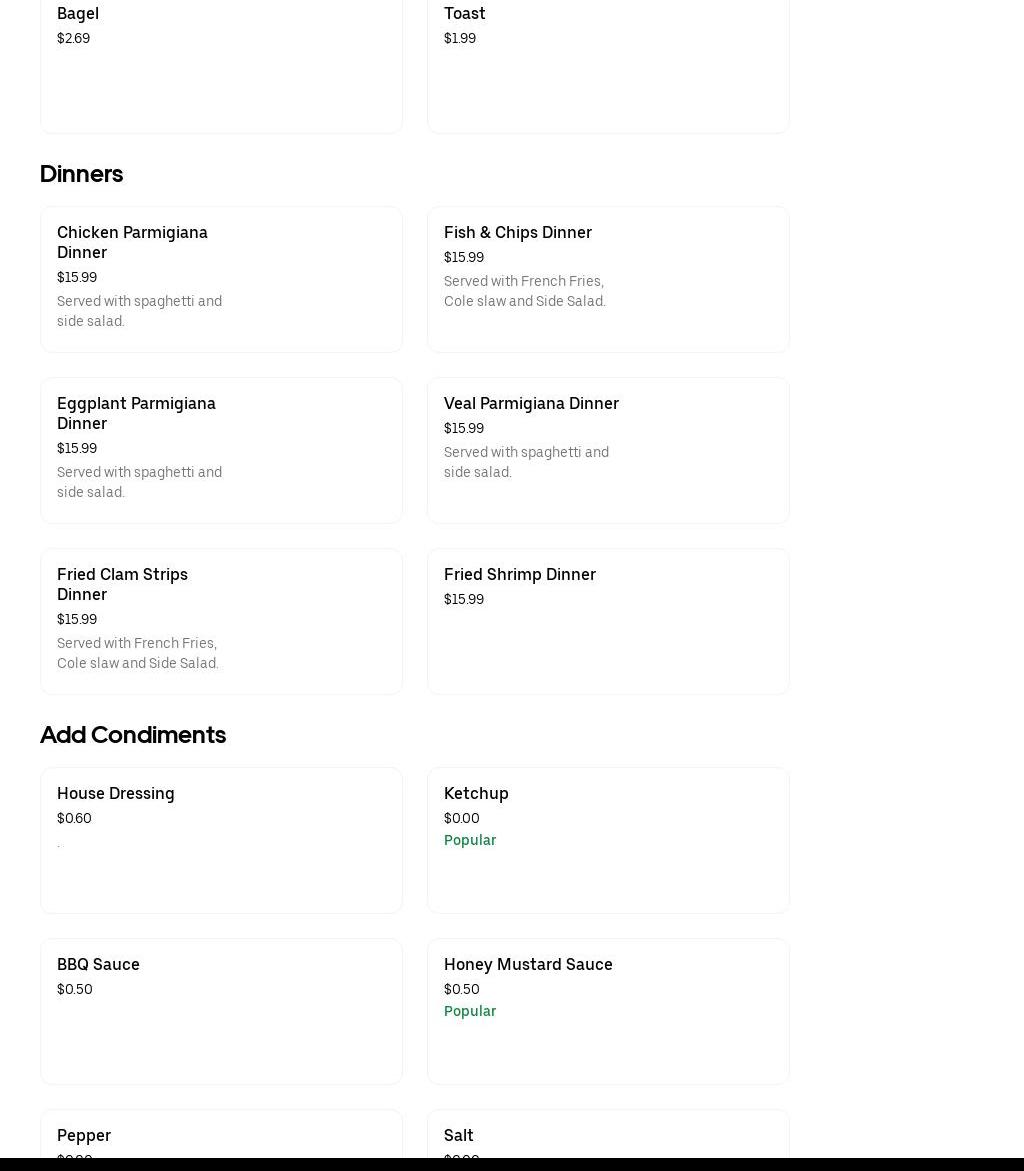This screenshot has height=1171, width=1024.
Task: Click Fish & Chips Dinner description text
Action: click(x=525, y=291)
